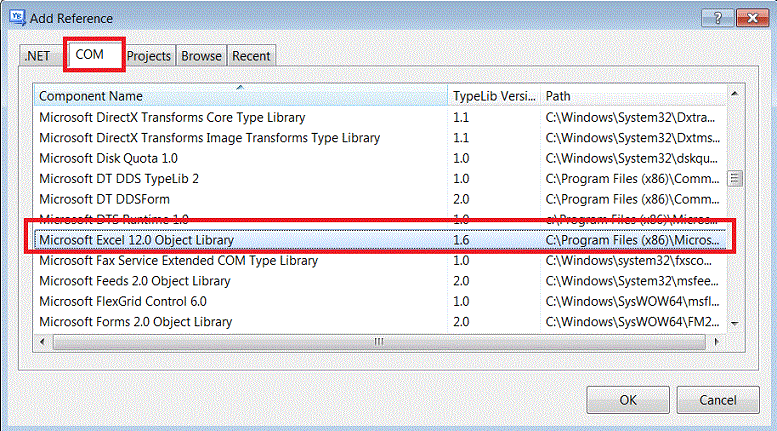
Task: Go to the Browse tab
Action: [x=201, y=56]
